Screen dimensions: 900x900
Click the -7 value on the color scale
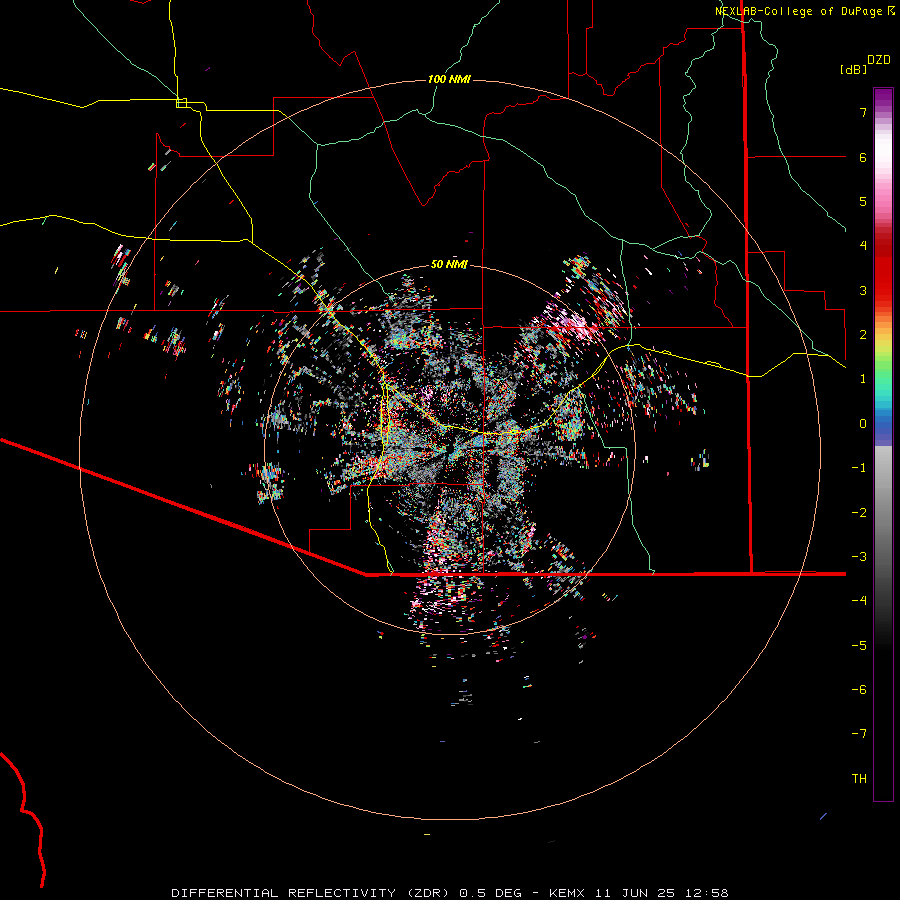[x=859, y=734]
